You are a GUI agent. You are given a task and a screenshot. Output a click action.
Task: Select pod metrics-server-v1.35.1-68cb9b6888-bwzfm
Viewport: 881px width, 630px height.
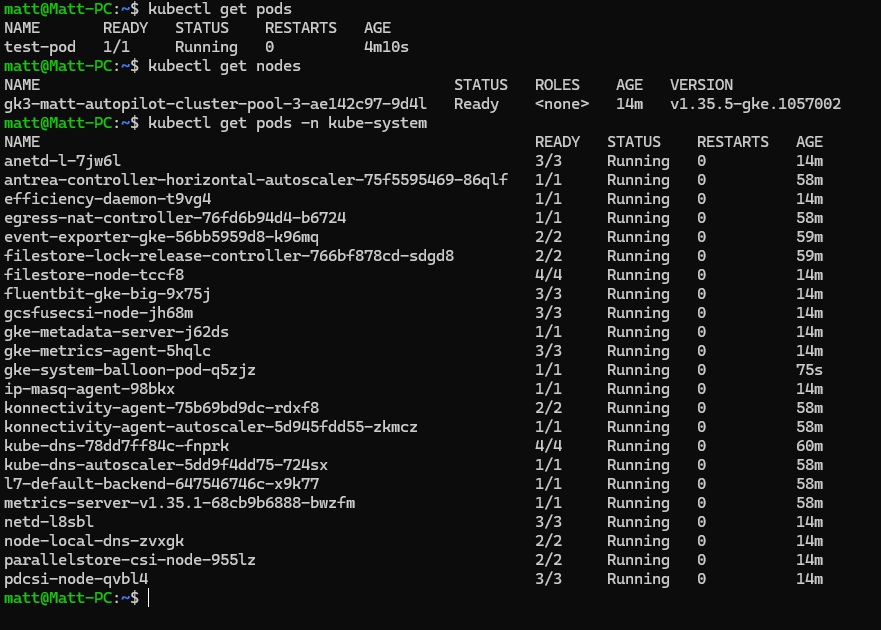[x=179, y=503]
